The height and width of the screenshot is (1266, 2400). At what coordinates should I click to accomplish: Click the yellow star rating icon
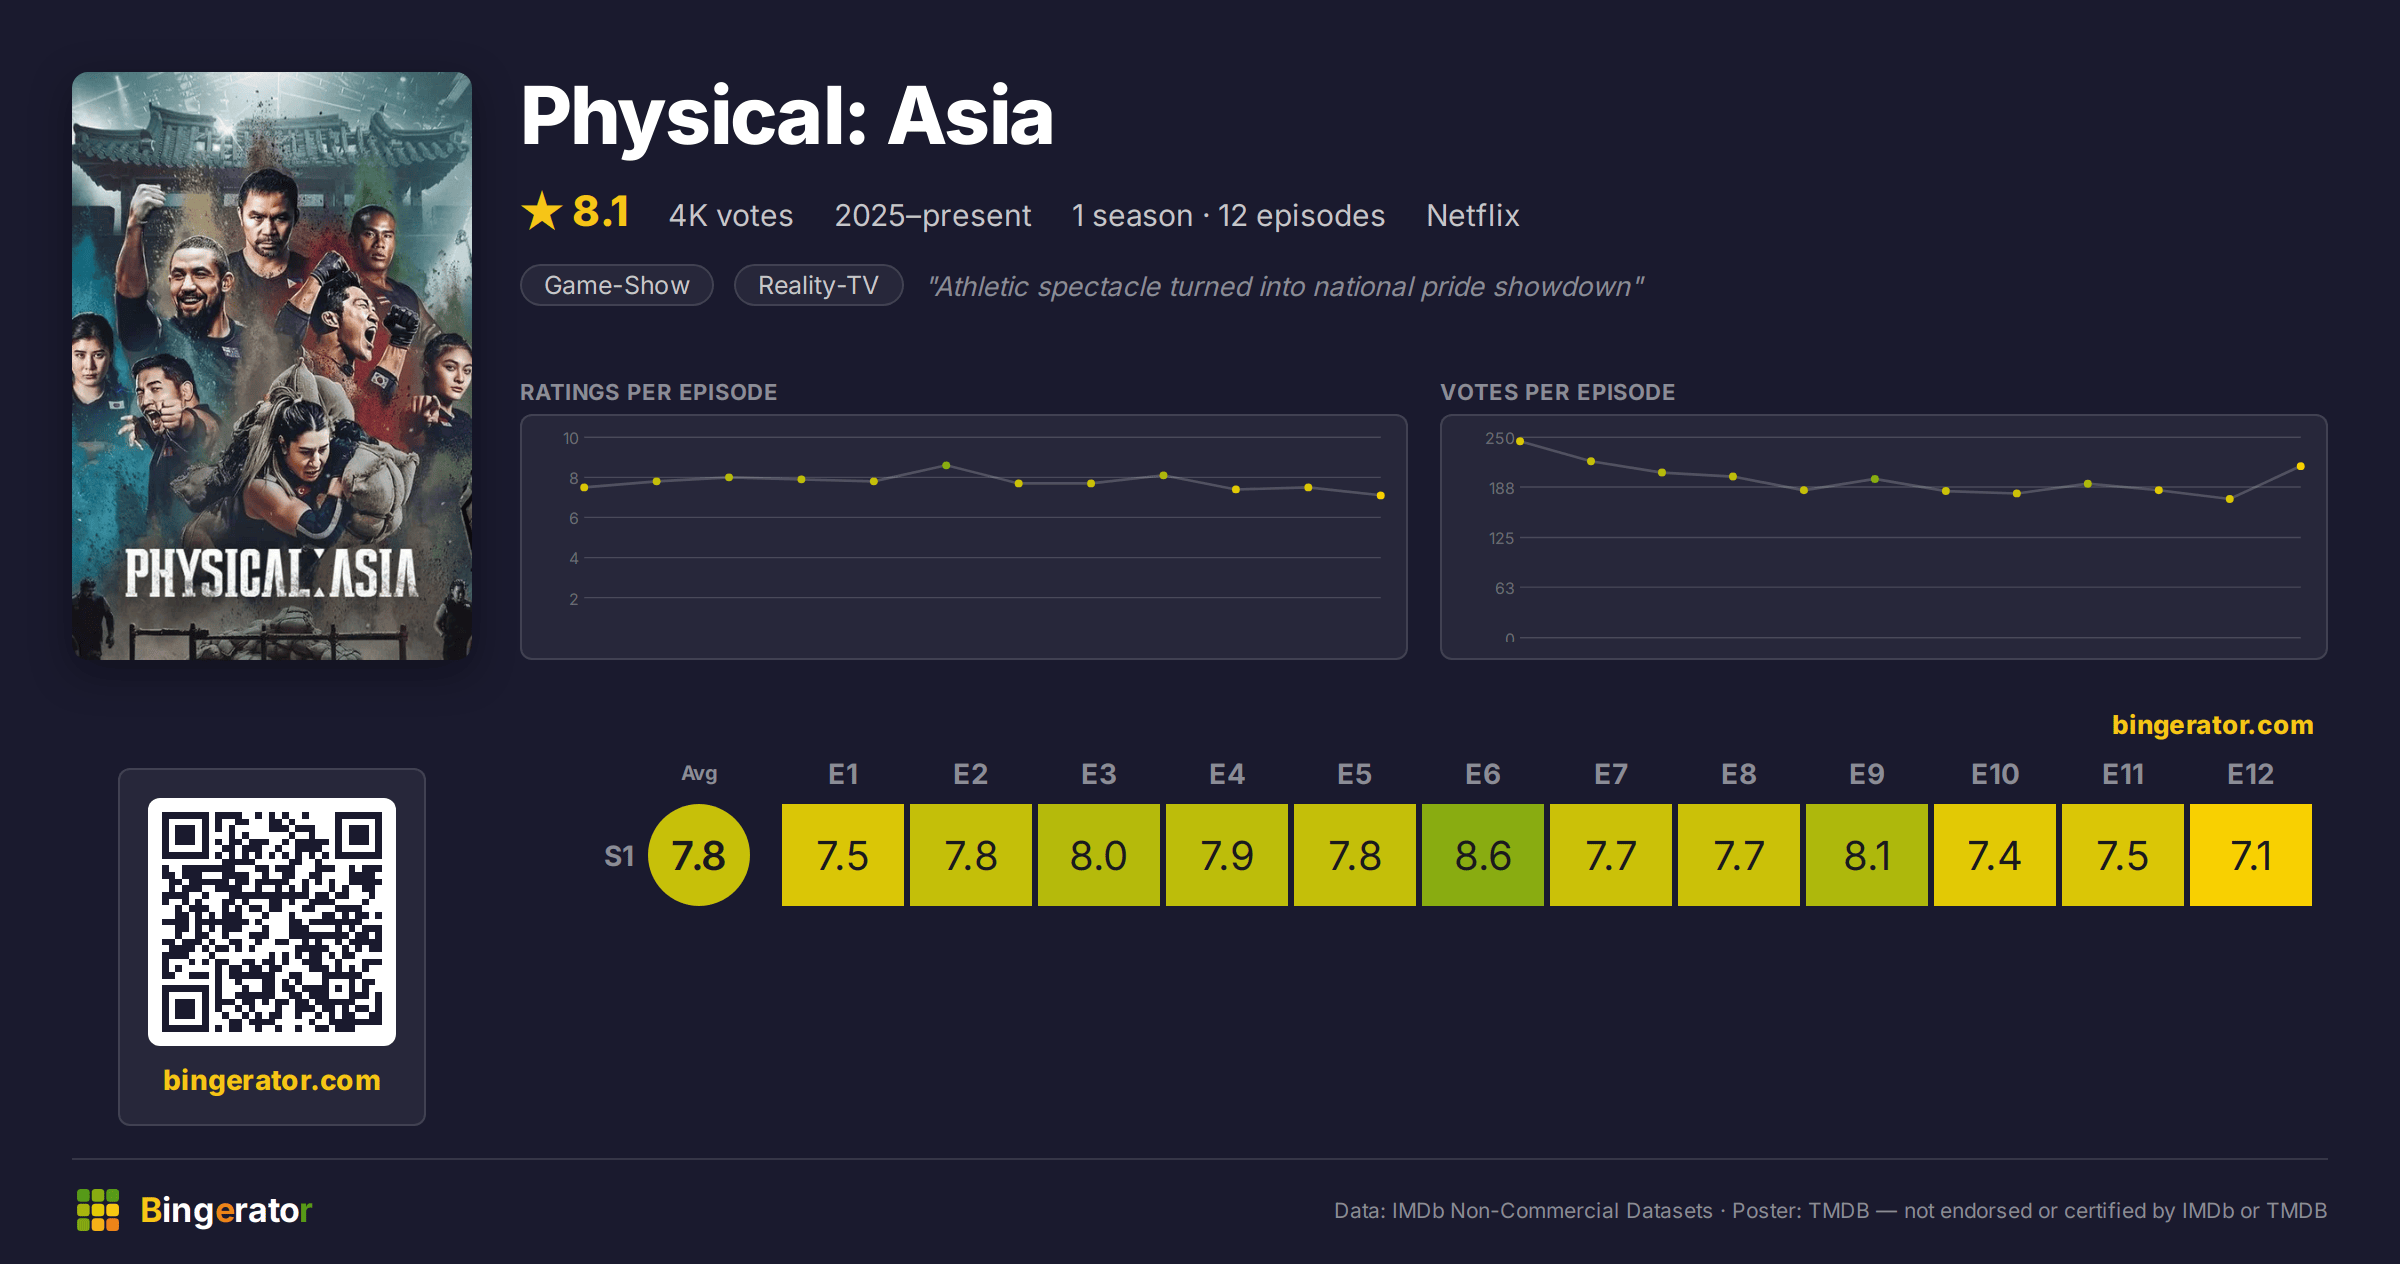pos(542,212)
